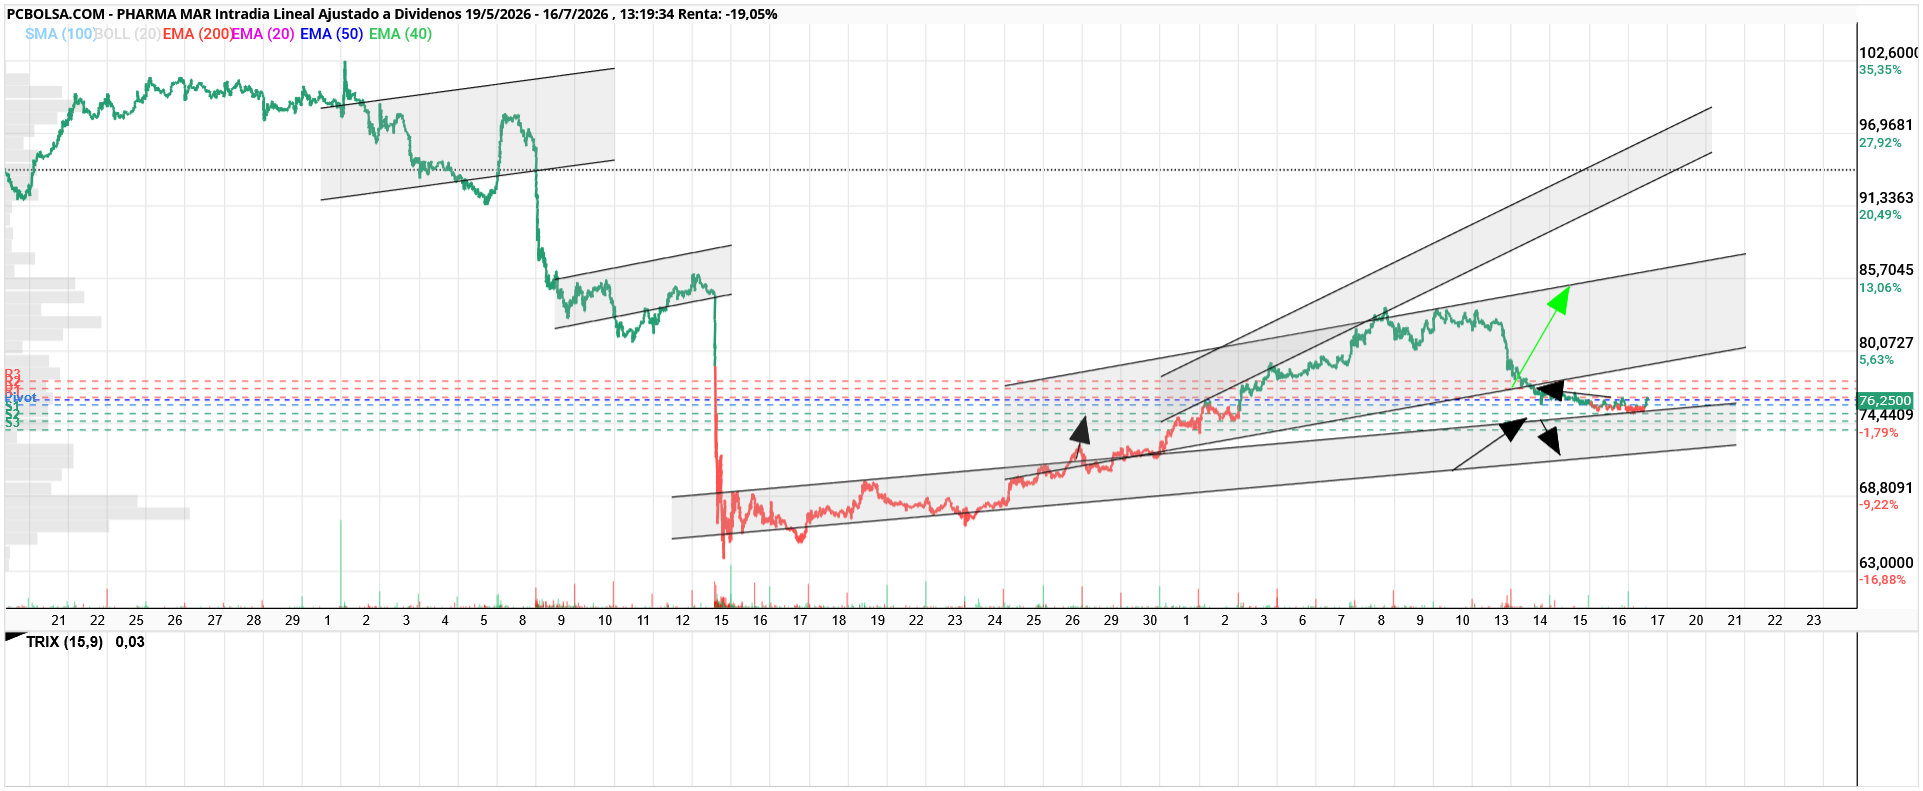
Task: Click the EMA (40) legend label
Action: tap(400, 34)
